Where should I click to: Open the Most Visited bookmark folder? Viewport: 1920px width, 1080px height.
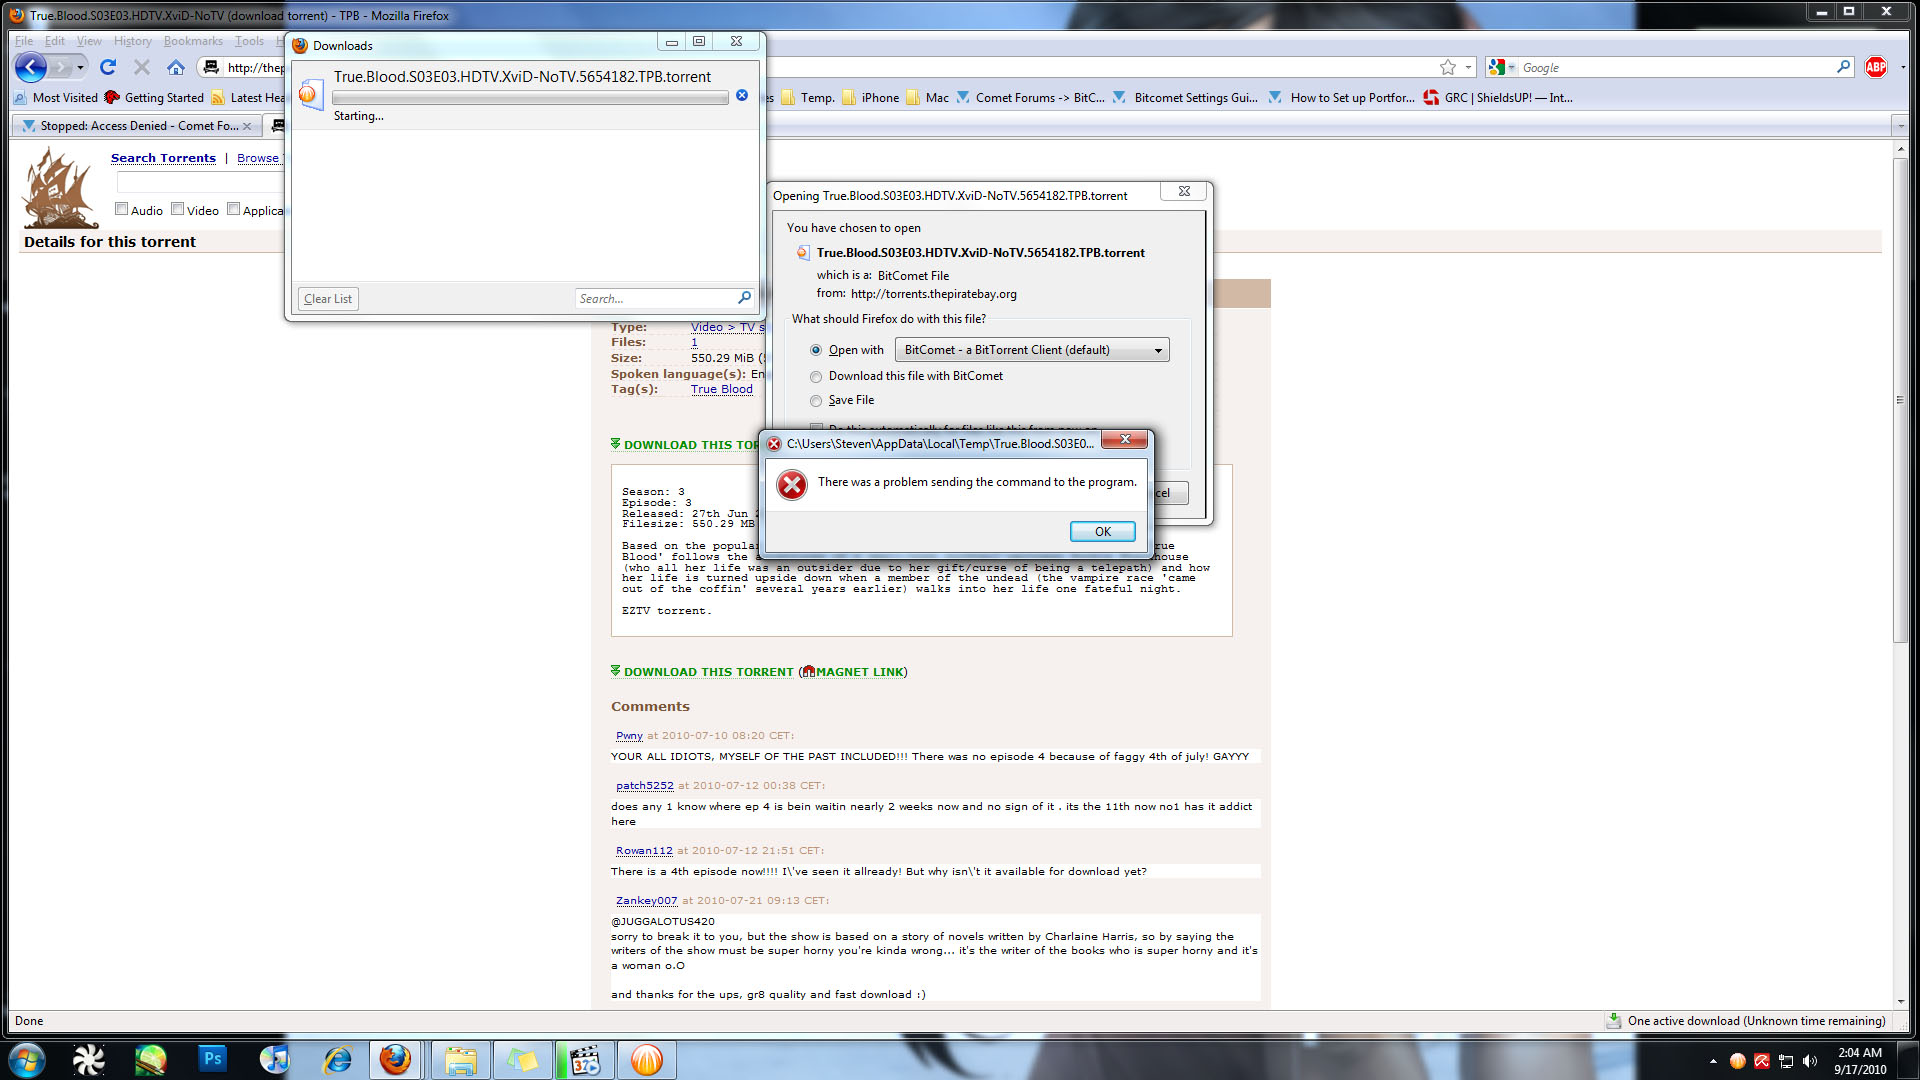pyautogui.click(x=56, y=98)
